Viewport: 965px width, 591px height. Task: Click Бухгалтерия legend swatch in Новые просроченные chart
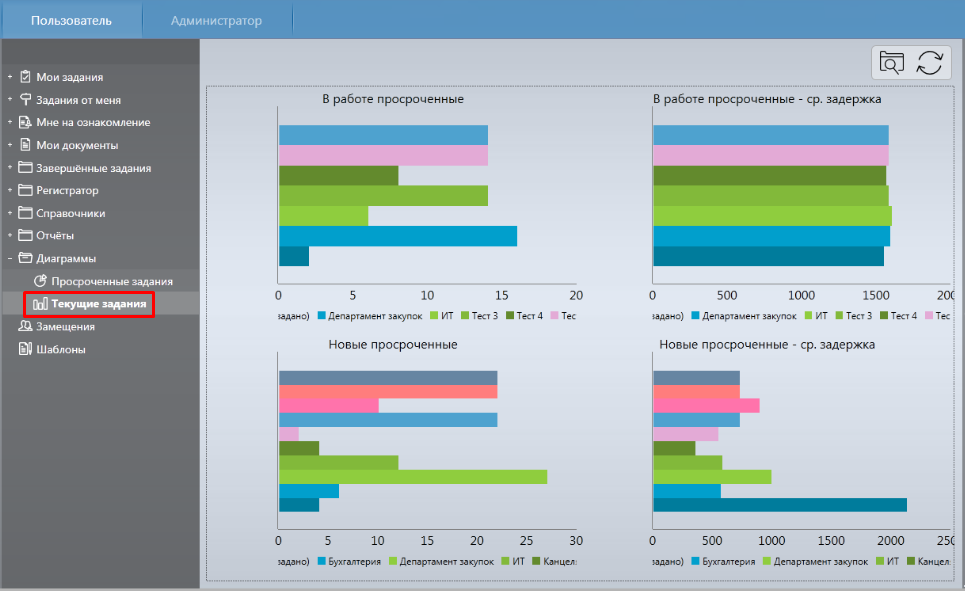(x=322, y=562)
